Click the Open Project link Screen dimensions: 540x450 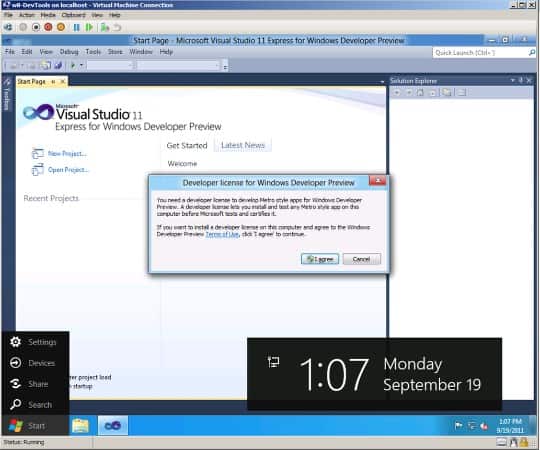(x=68, y=170)
